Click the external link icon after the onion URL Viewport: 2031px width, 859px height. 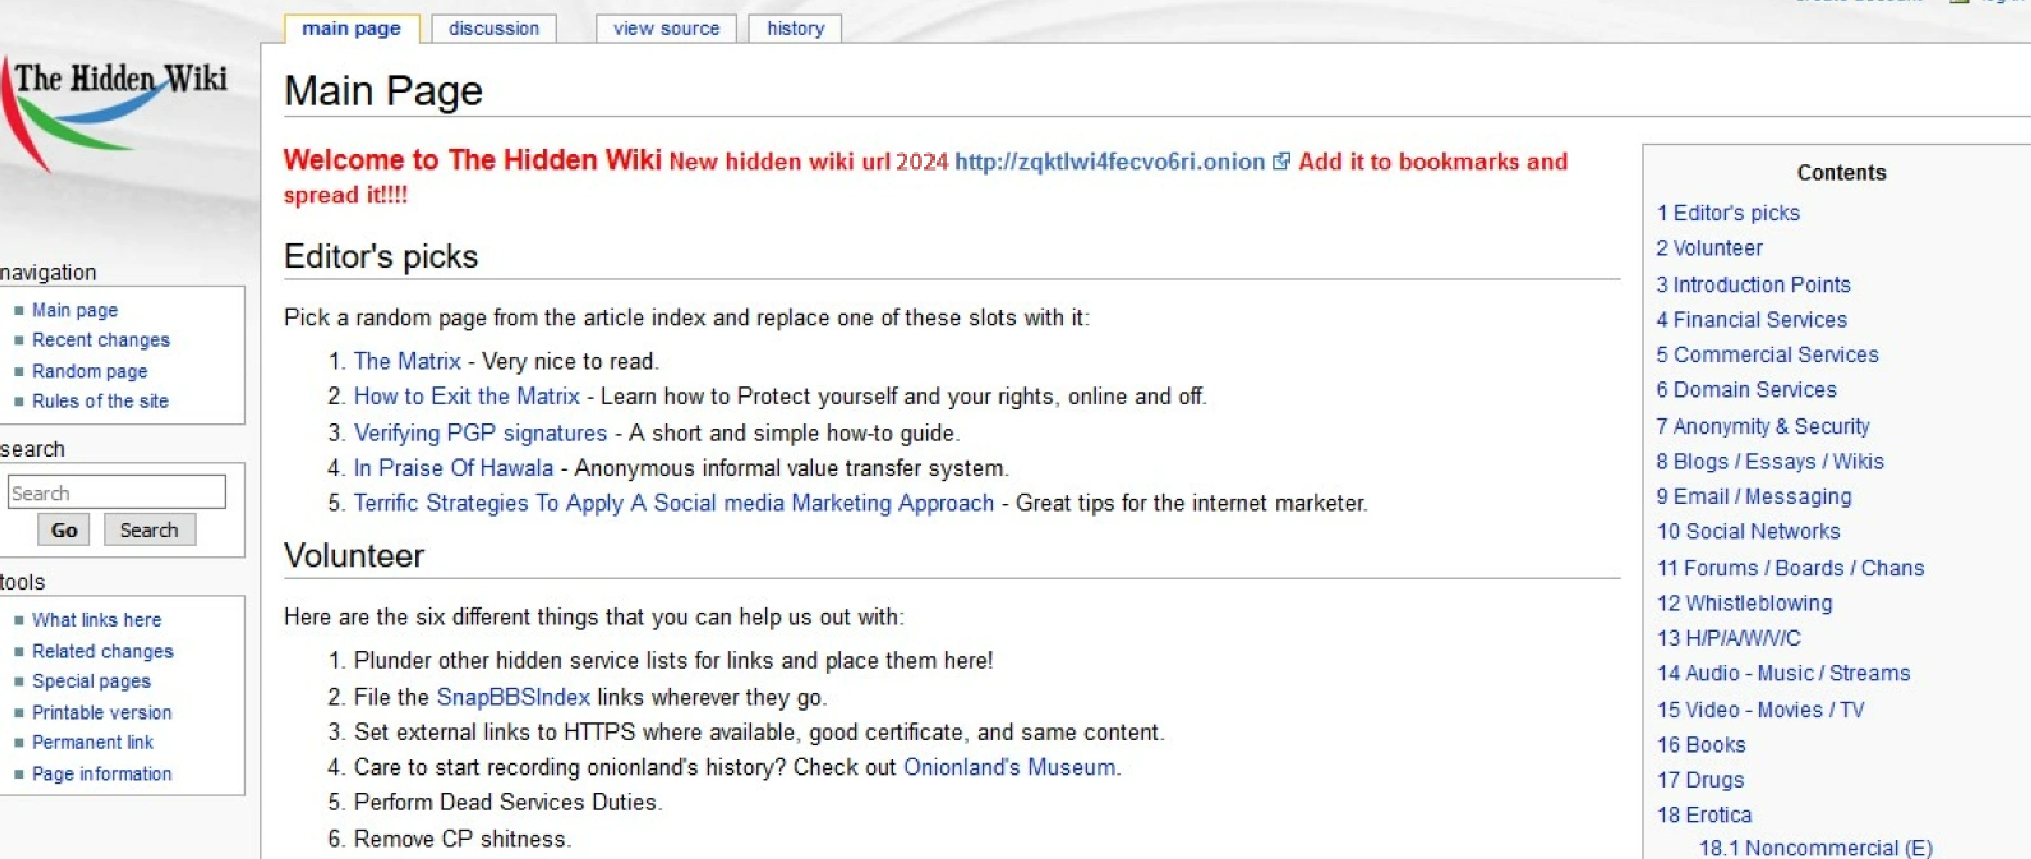click(1281, 162)
